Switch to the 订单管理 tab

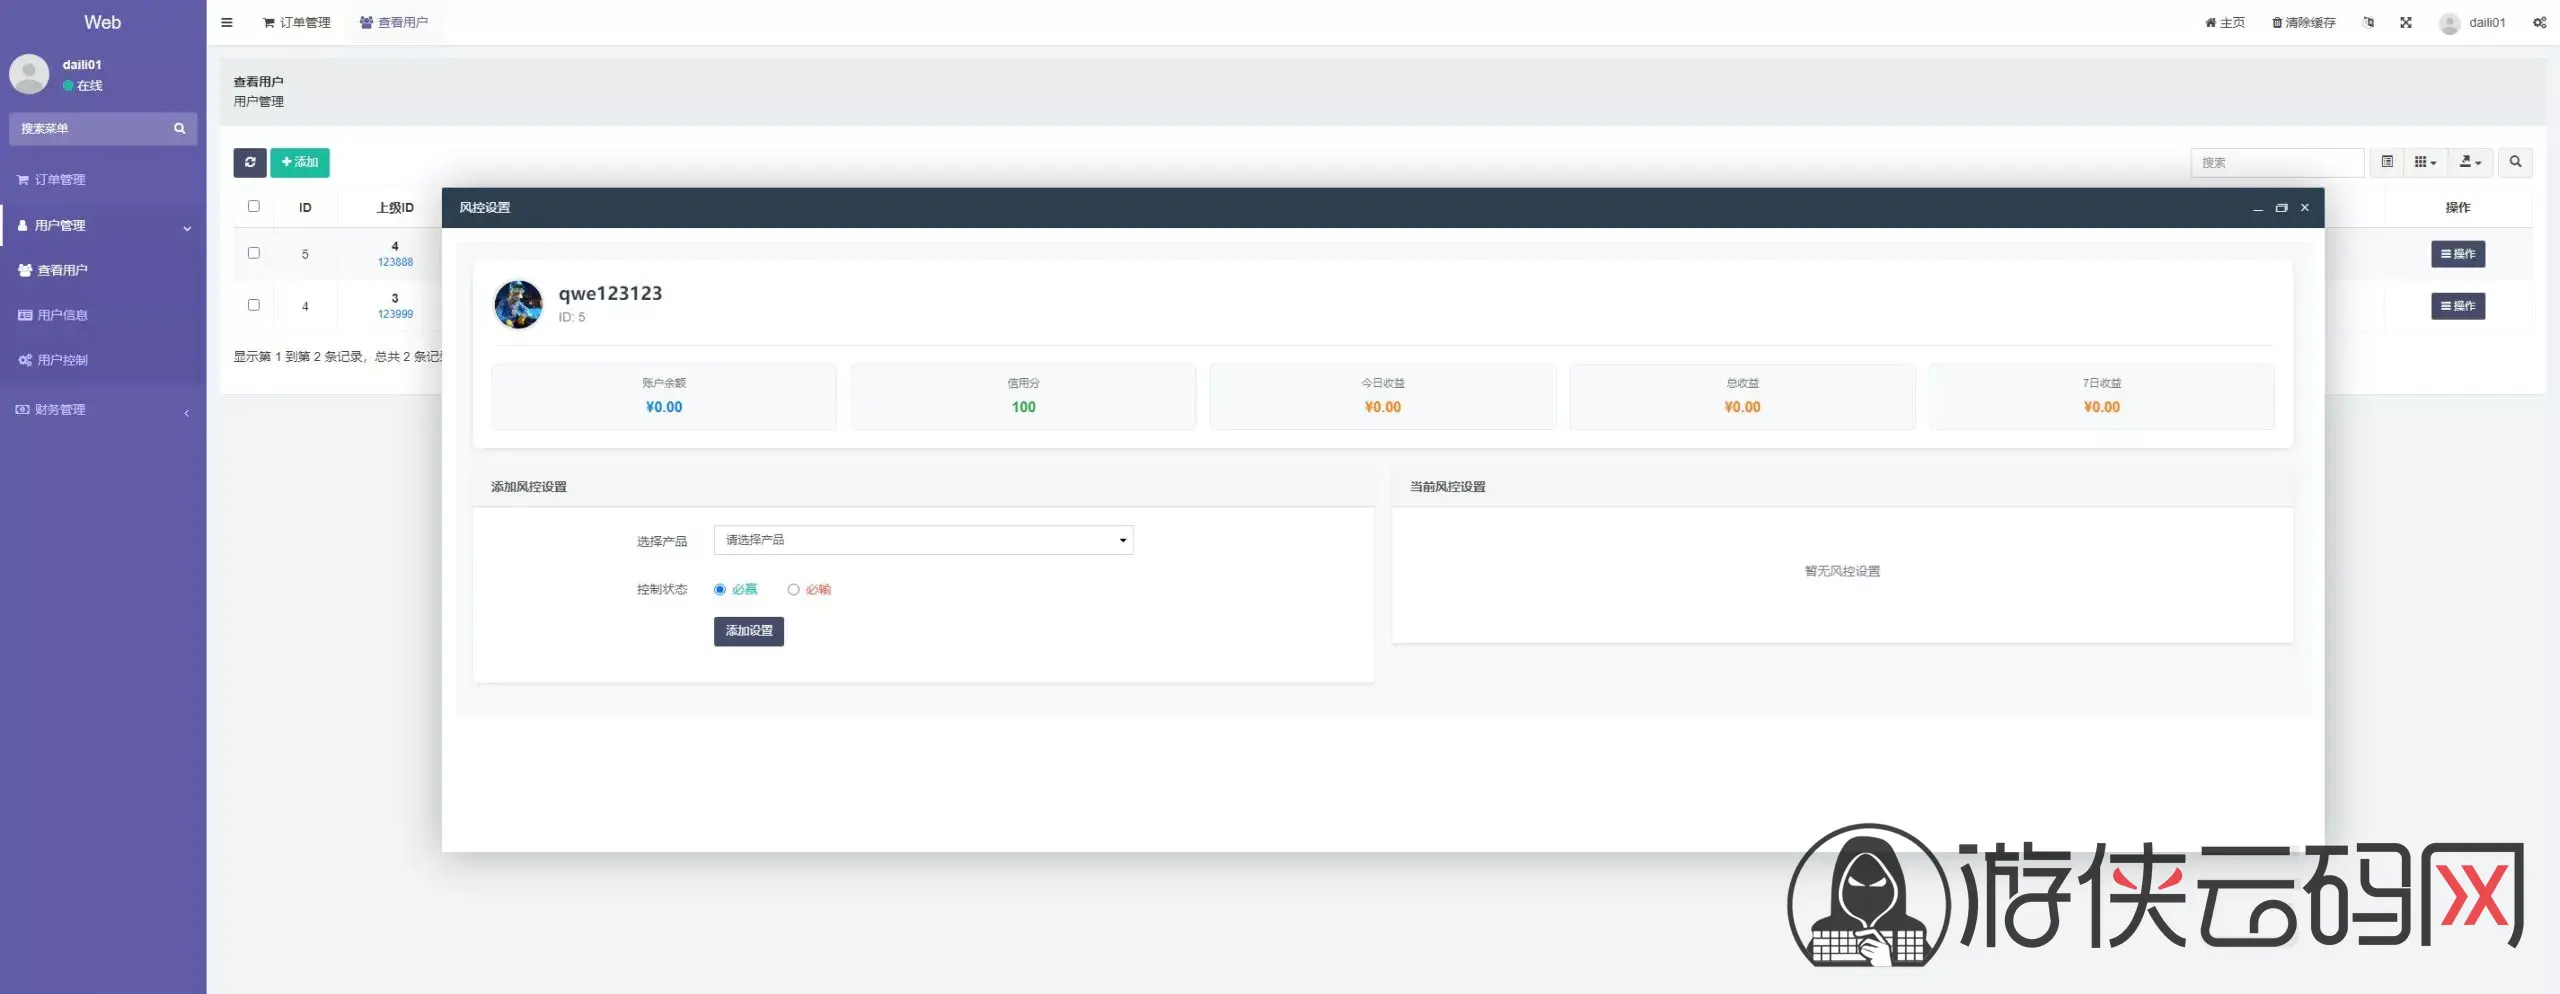[297, 22]
